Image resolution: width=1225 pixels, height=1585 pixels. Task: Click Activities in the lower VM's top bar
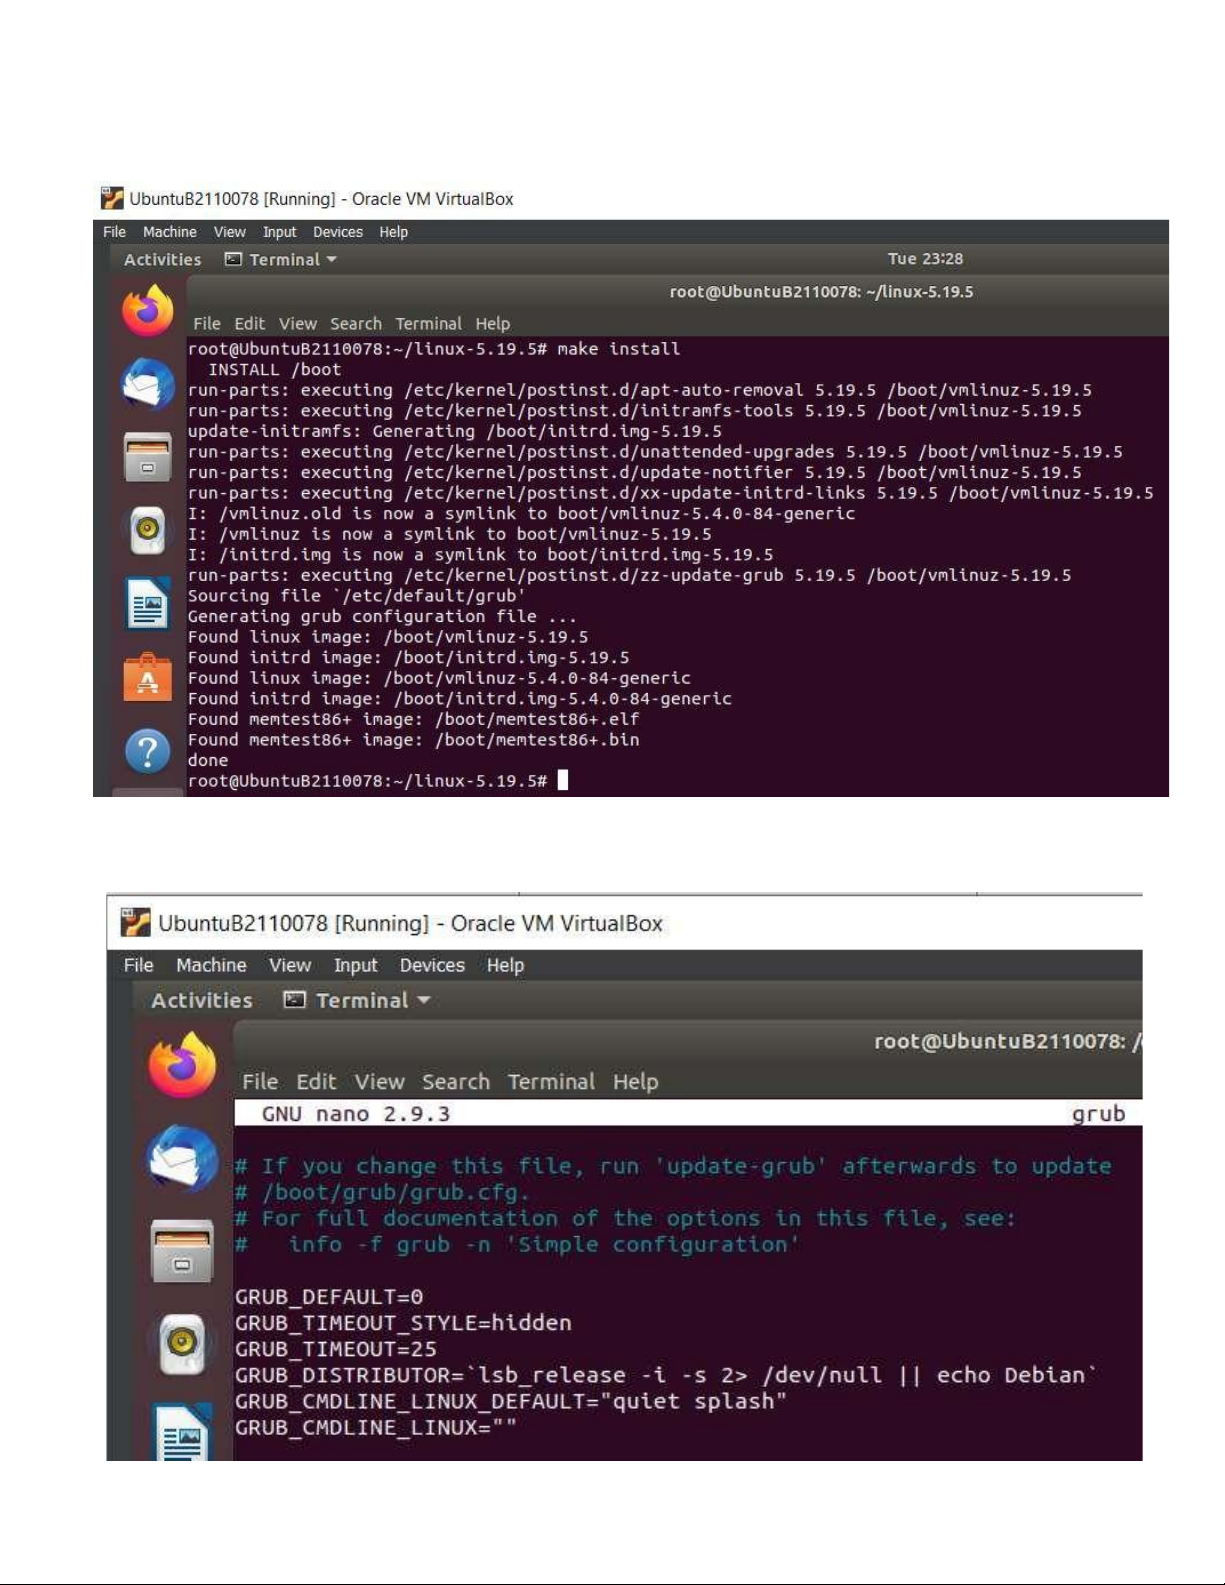tap(202, 1000)
